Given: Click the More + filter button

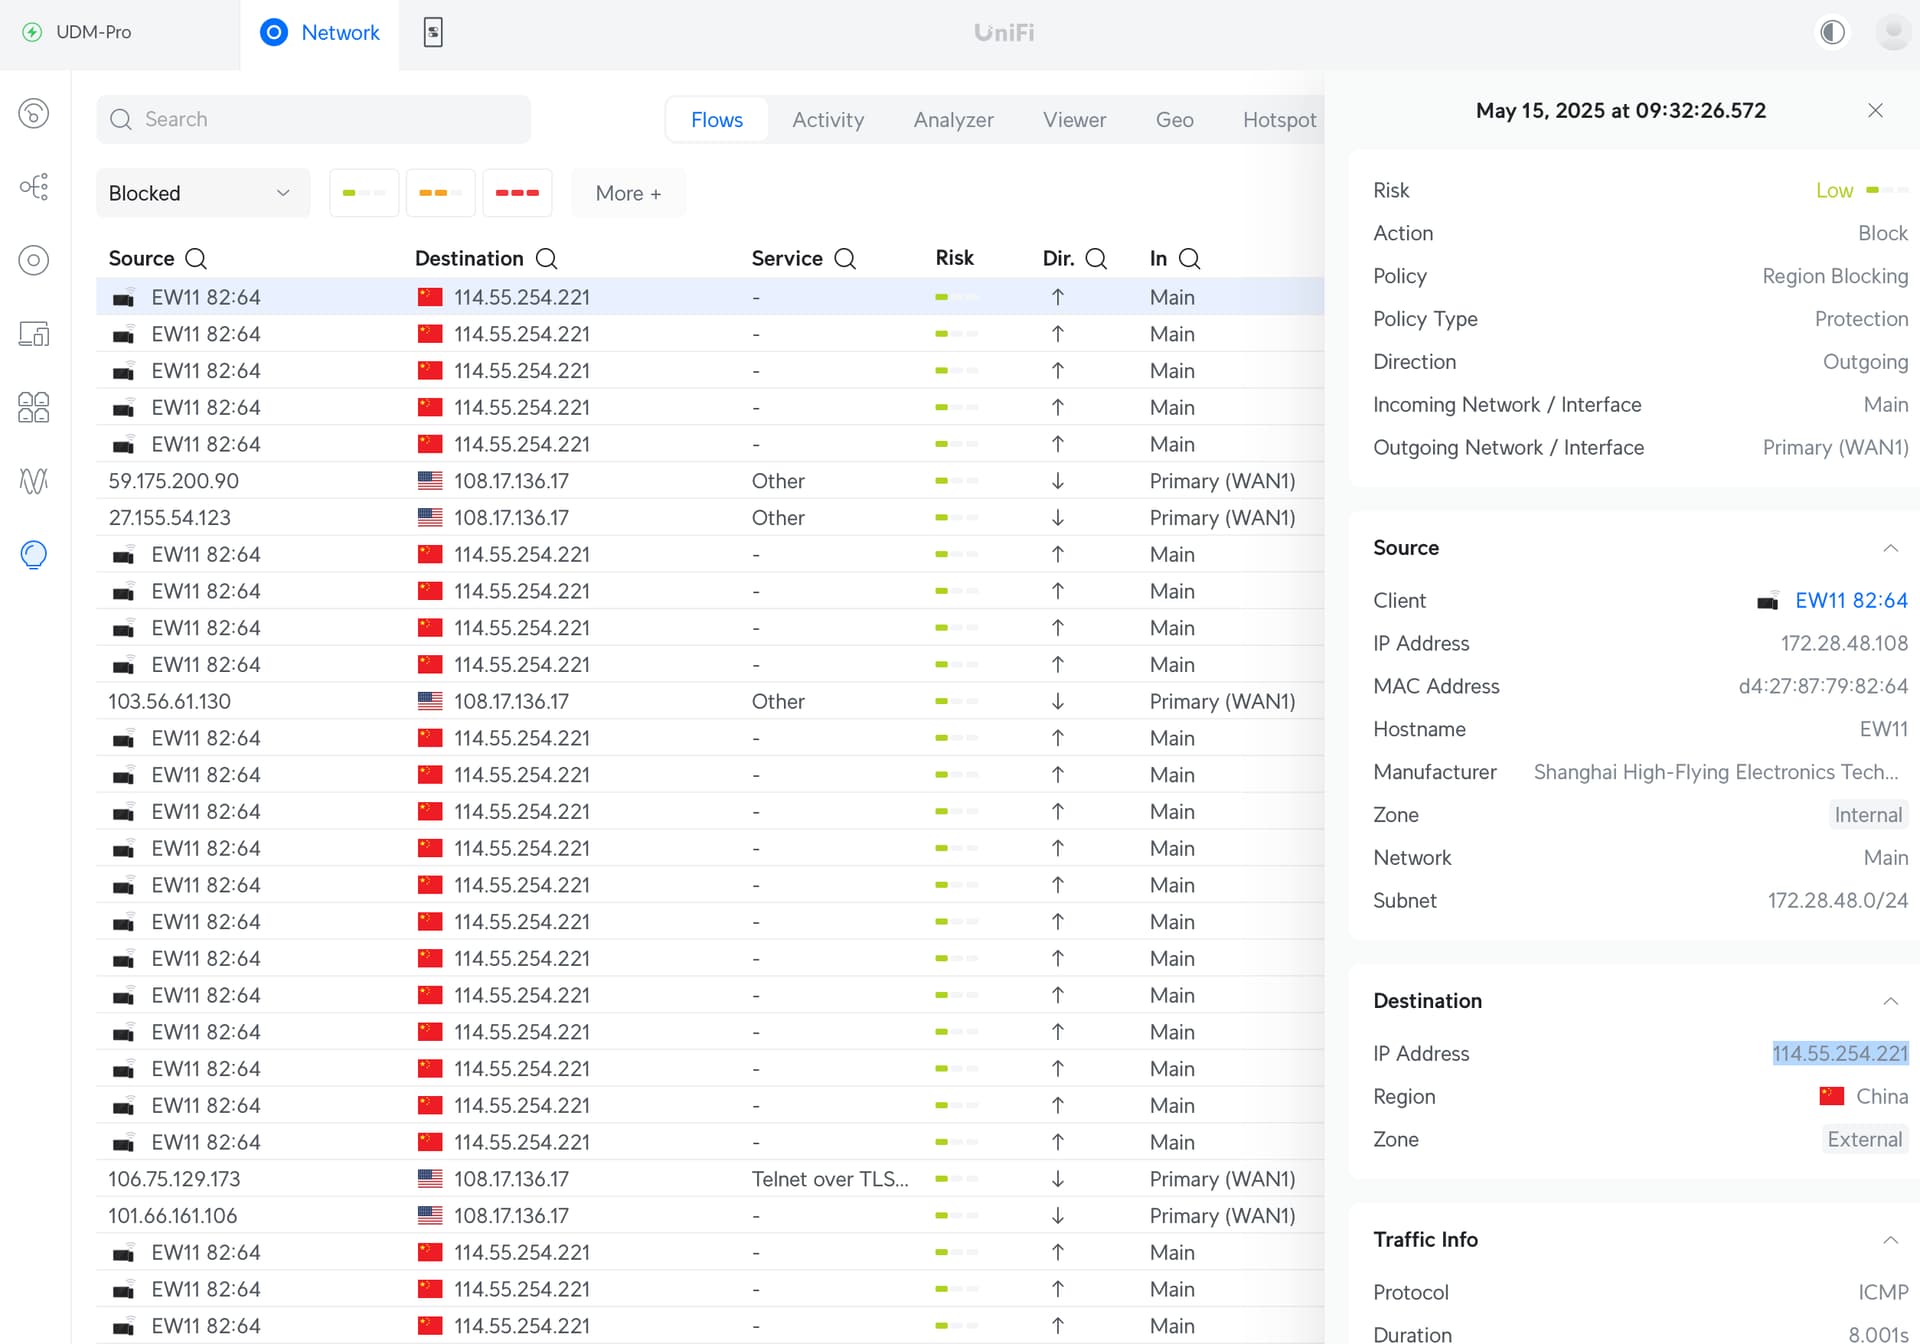Looking at the screenshot, I should (628, 193).
